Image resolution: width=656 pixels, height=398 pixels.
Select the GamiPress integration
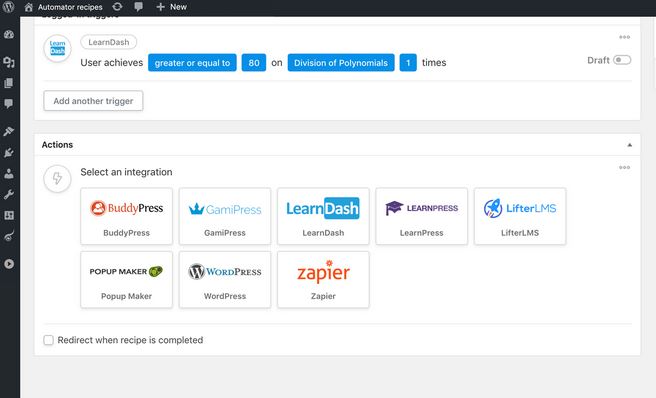(x=225, y=216)
